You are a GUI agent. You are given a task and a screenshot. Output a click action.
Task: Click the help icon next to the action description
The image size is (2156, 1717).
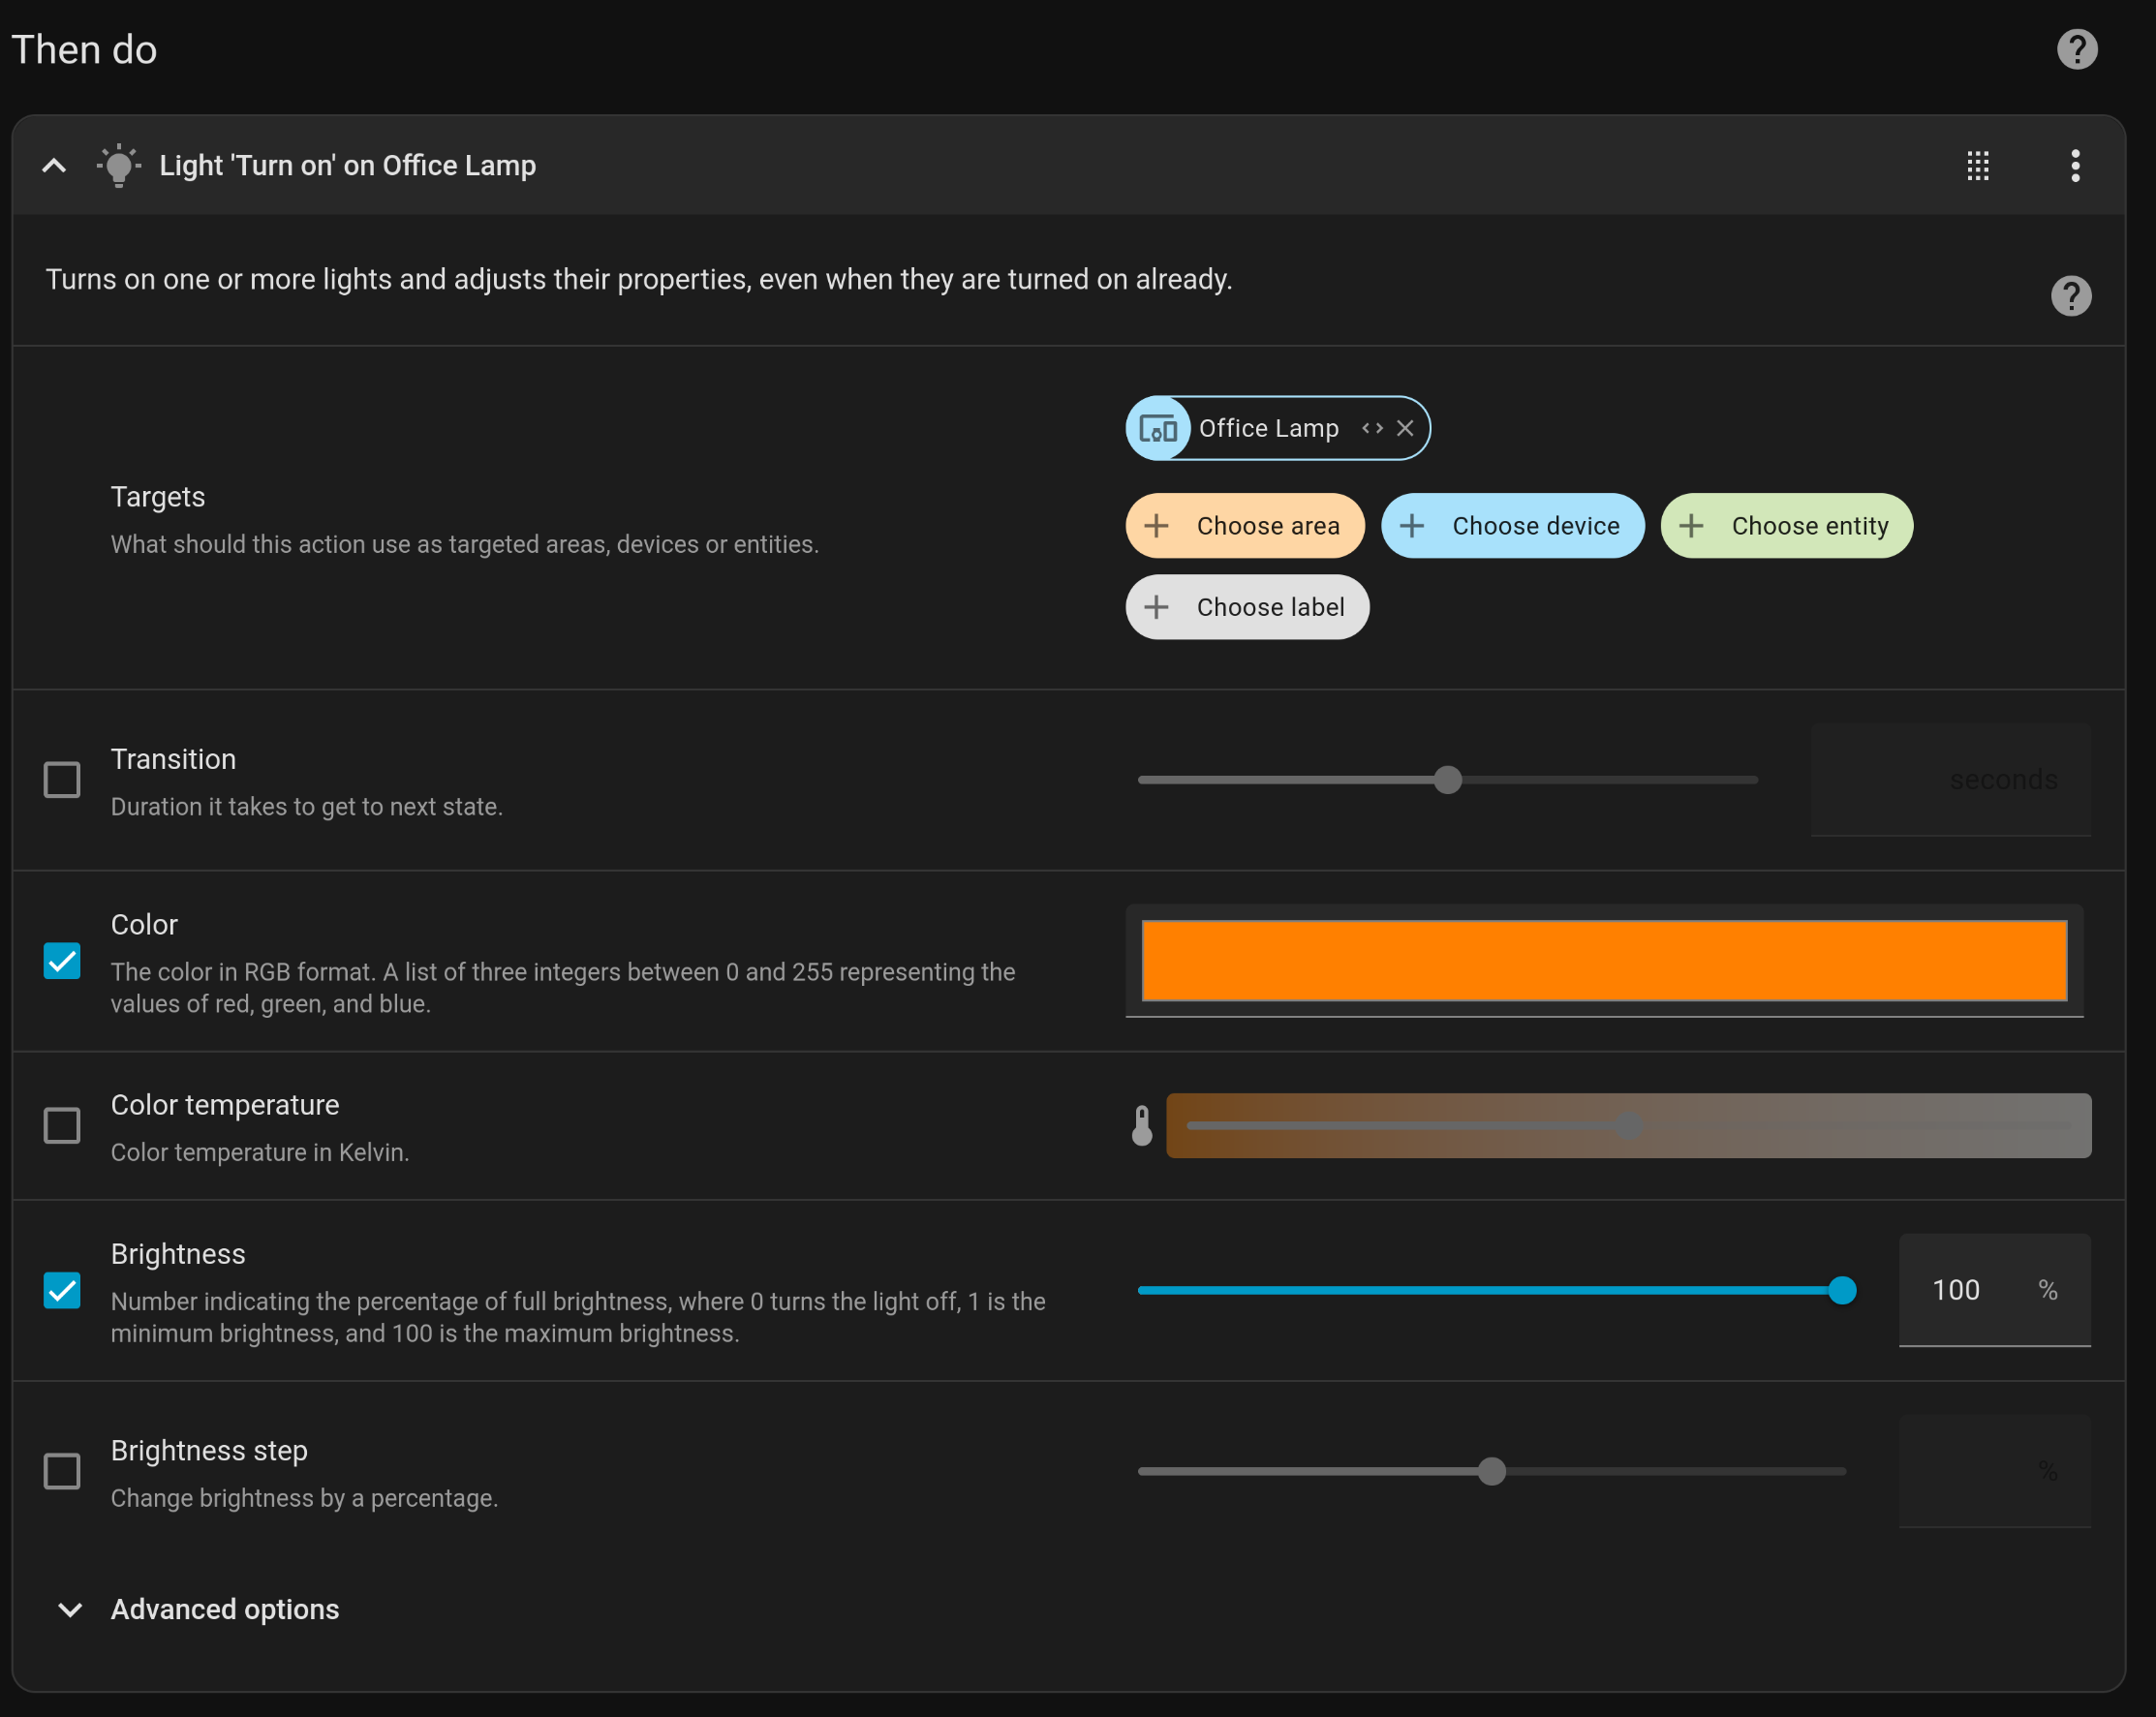point(2070,296)
